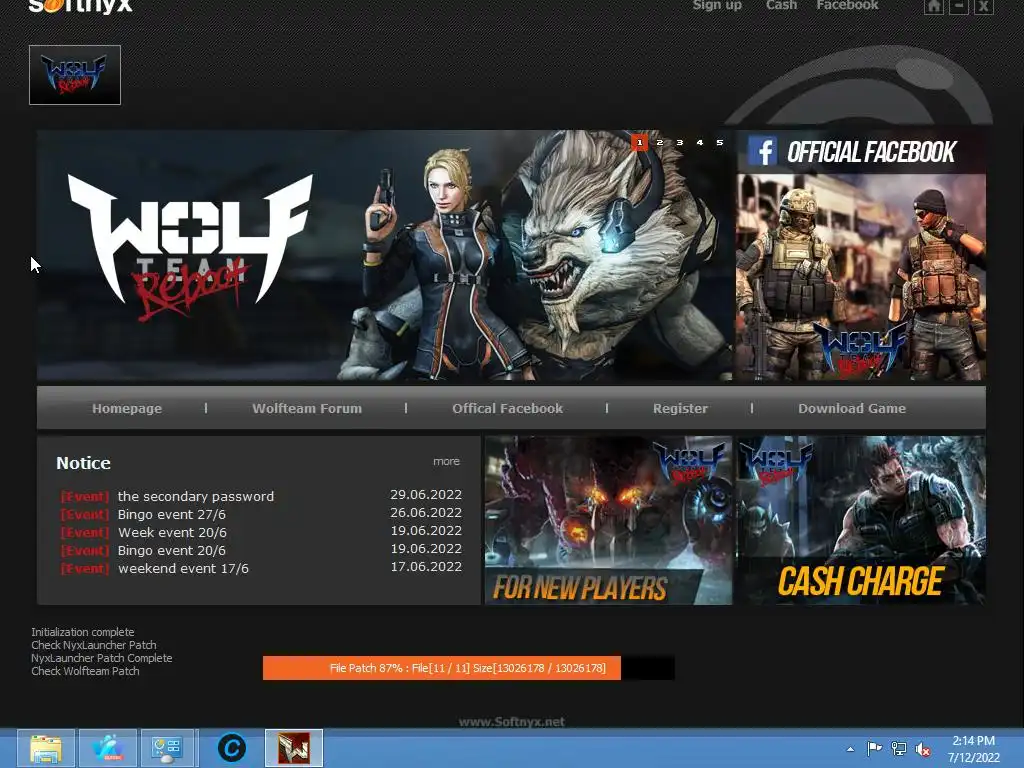The height and width of the screenshot is (768, 1024).
Task: Open the Offical Facebook nav item
Action: click(507, 408)
